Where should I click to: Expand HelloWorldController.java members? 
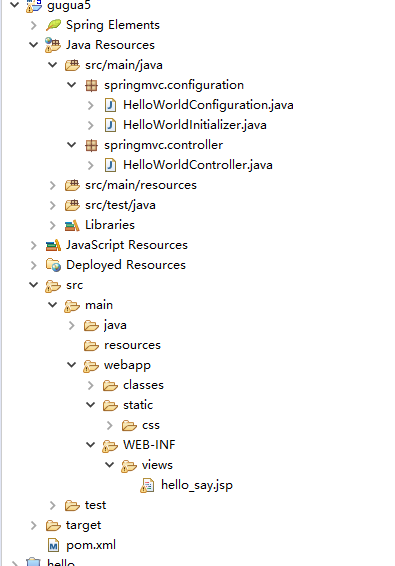[x=91, y=166]
